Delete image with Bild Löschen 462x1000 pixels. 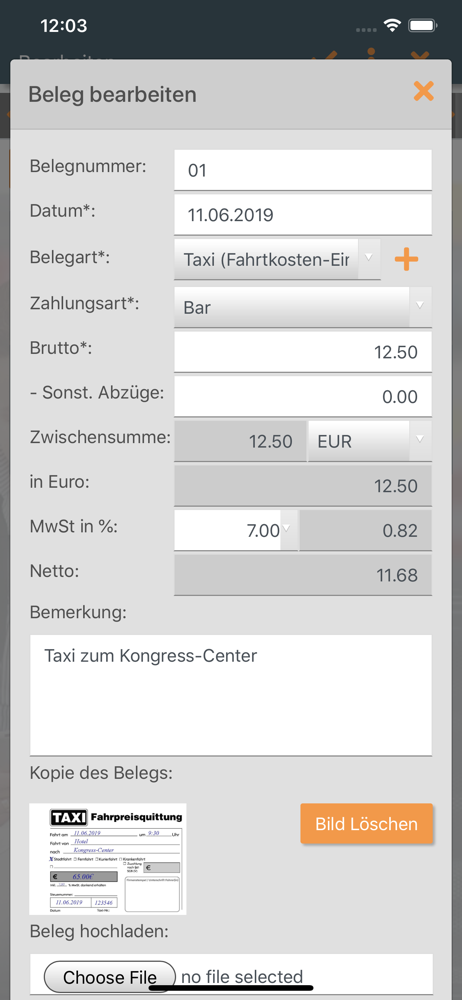coord(366,824)
